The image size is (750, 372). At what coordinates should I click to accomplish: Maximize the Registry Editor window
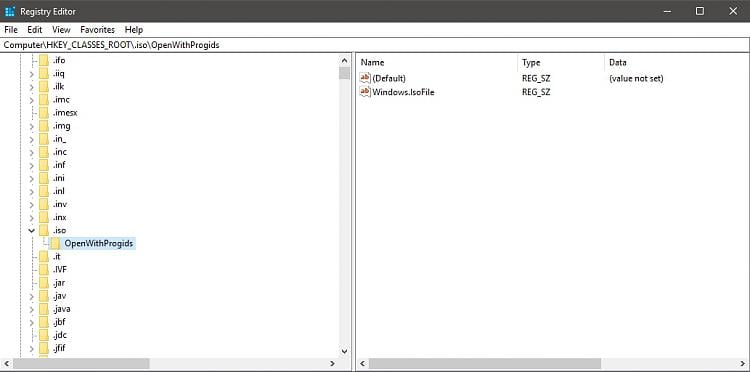700,11
